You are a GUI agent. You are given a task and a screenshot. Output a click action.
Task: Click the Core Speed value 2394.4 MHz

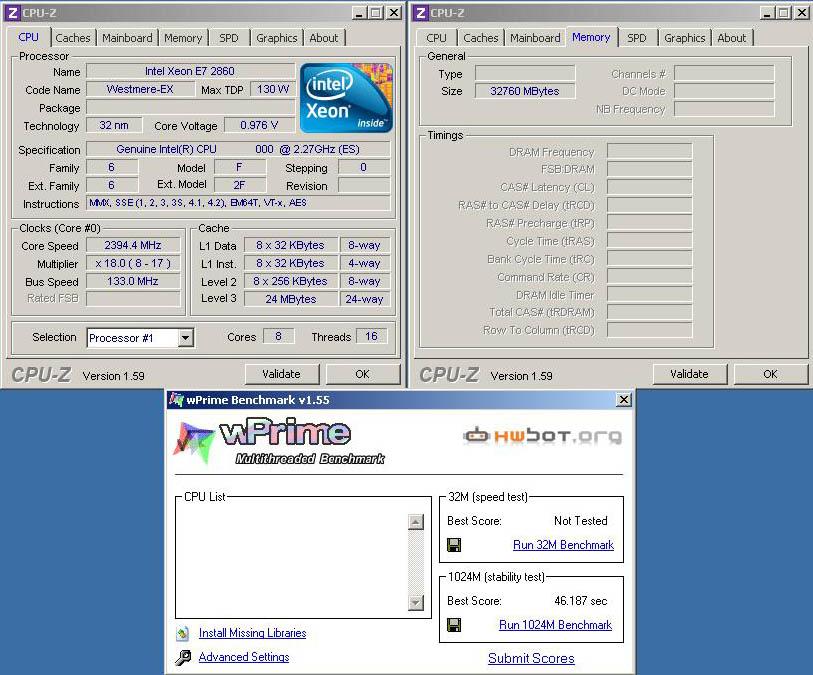[x=133, y=245]
